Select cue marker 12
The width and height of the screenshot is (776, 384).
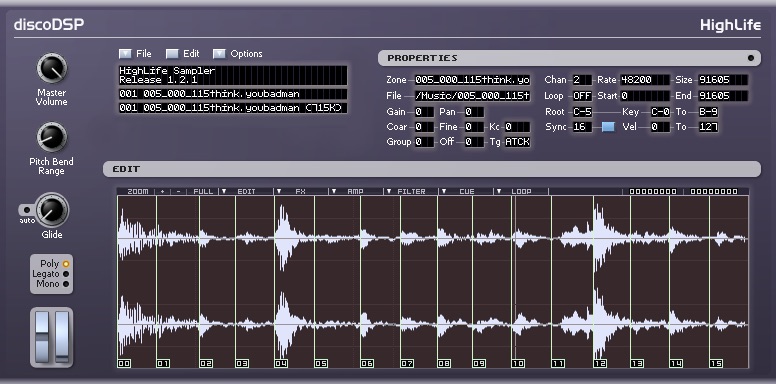pos(600,363)
